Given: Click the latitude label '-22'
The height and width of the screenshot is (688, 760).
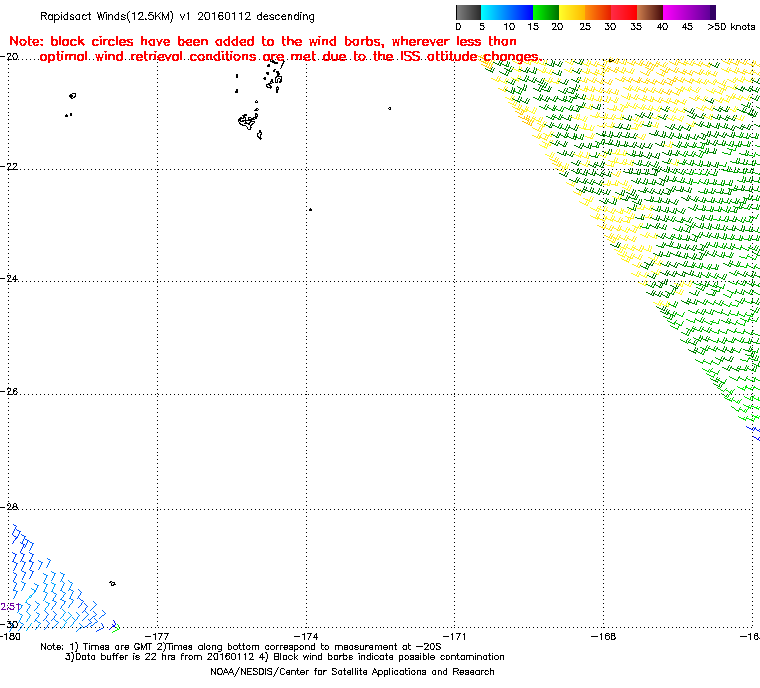Looking at the screenshot, I should (9, 166).
